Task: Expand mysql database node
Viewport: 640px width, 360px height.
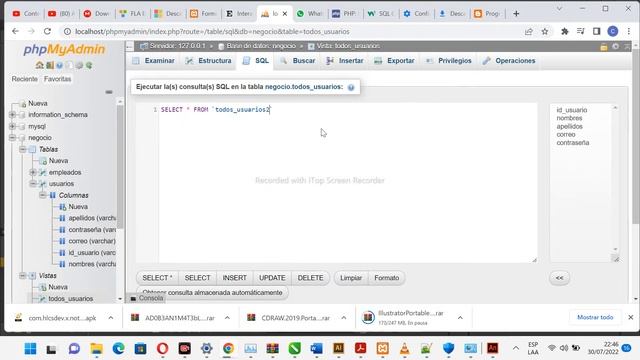Action: [12, 126]
